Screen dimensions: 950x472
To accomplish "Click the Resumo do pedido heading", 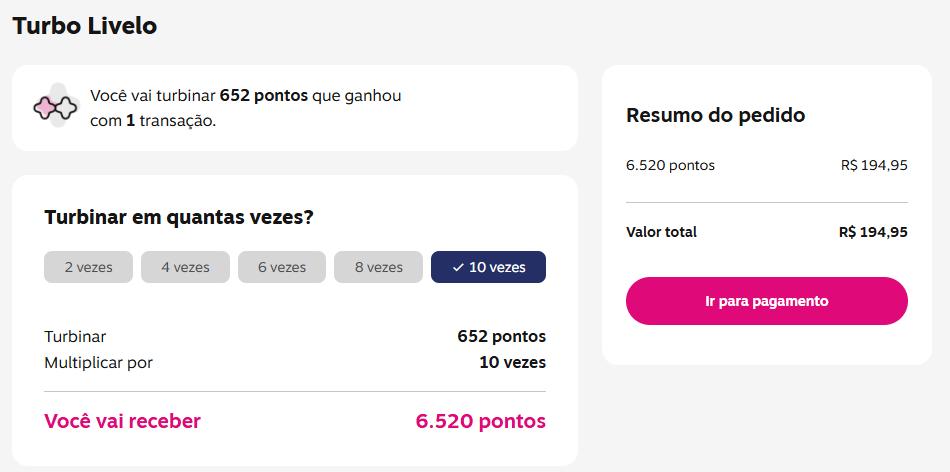I will [715, 115].
